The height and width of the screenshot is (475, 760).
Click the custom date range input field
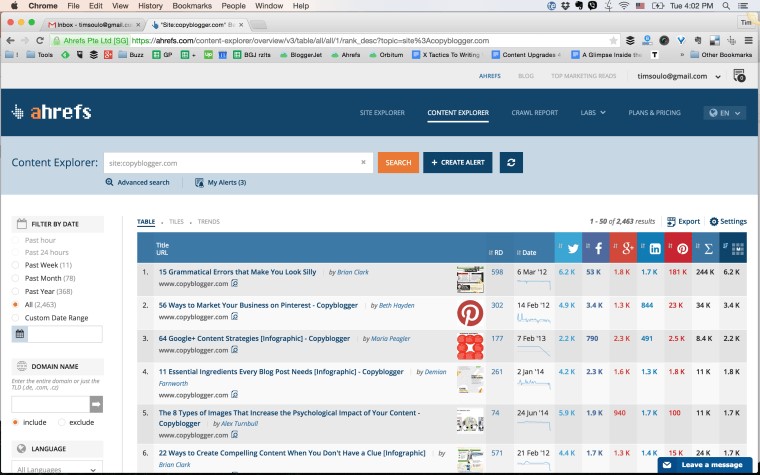click(65, 334)
